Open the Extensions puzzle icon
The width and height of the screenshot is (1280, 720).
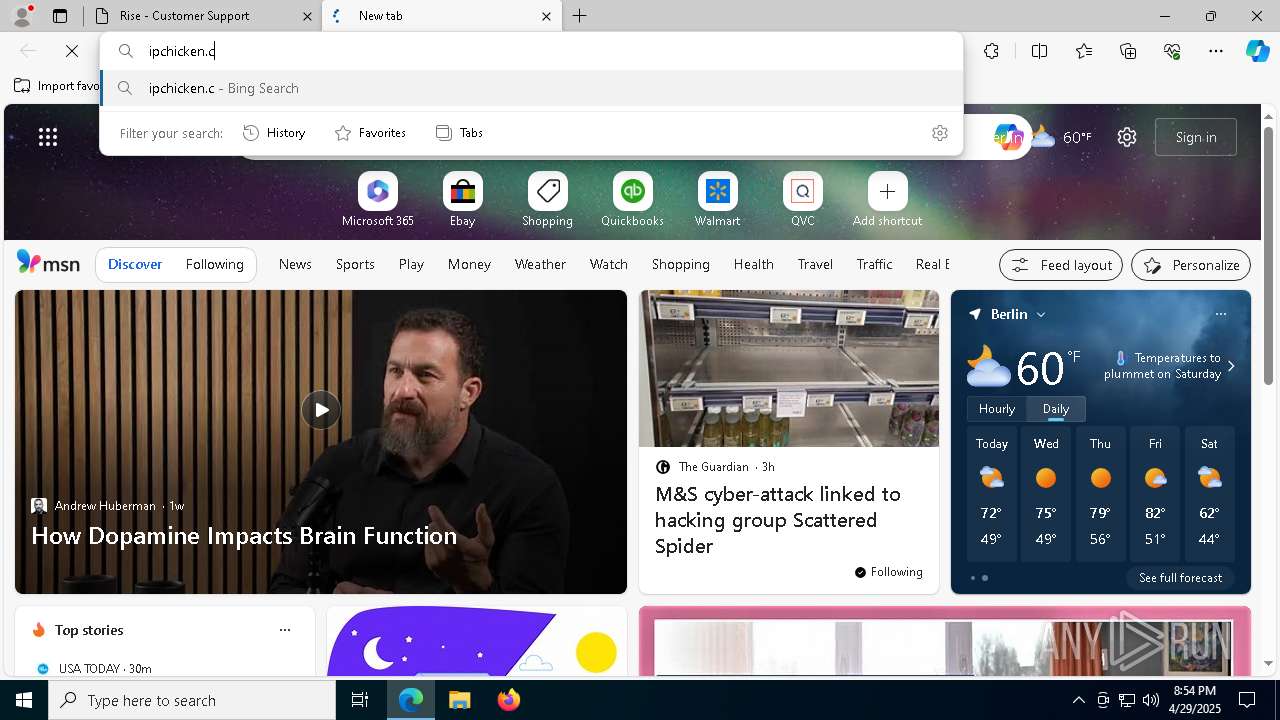(991, 51)
